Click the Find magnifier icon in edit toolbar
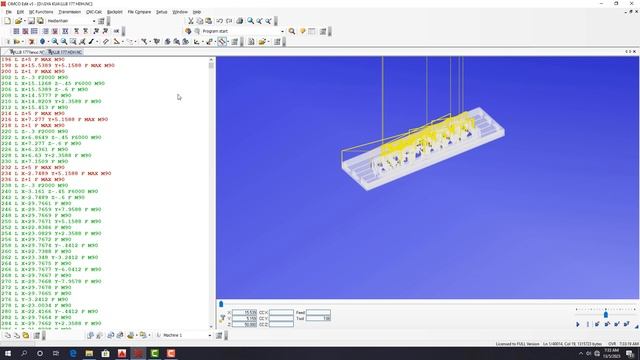 (250, 21)
